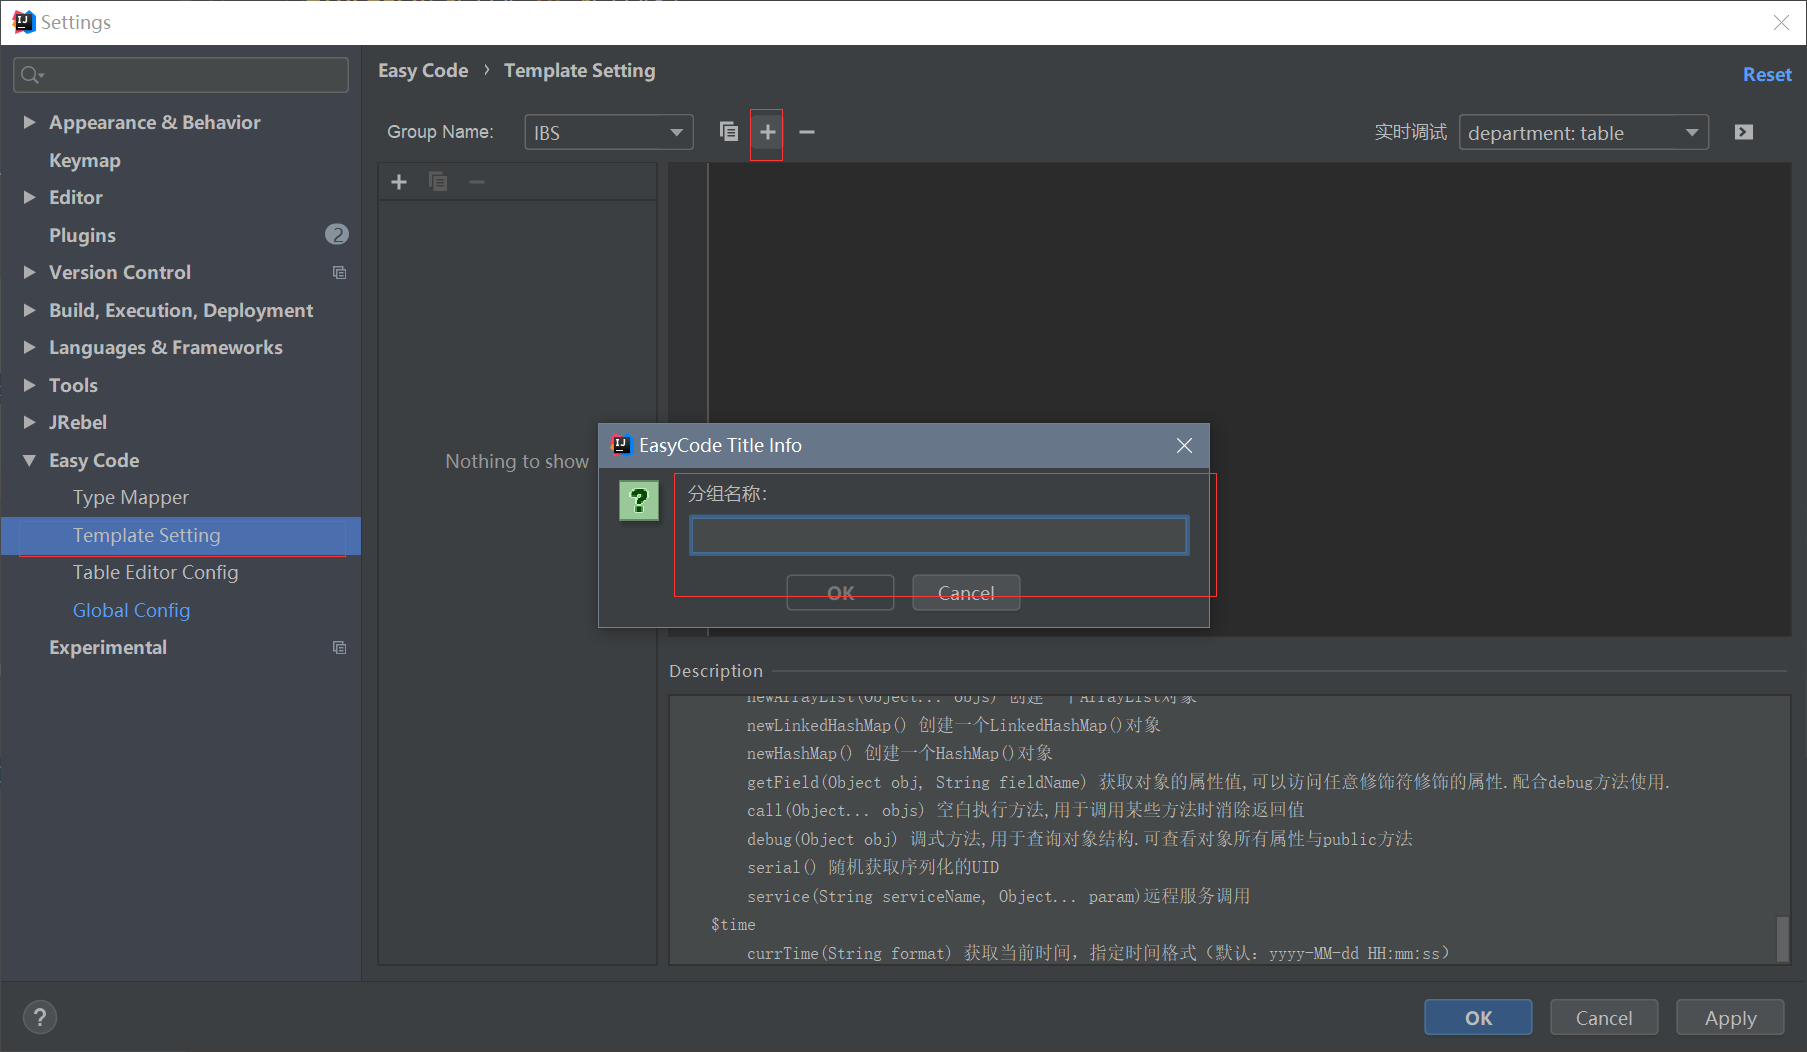This screenshot has height=1052, width=1807.
Task: Click Apply at the bottom right
Action: point(1729,1017)
